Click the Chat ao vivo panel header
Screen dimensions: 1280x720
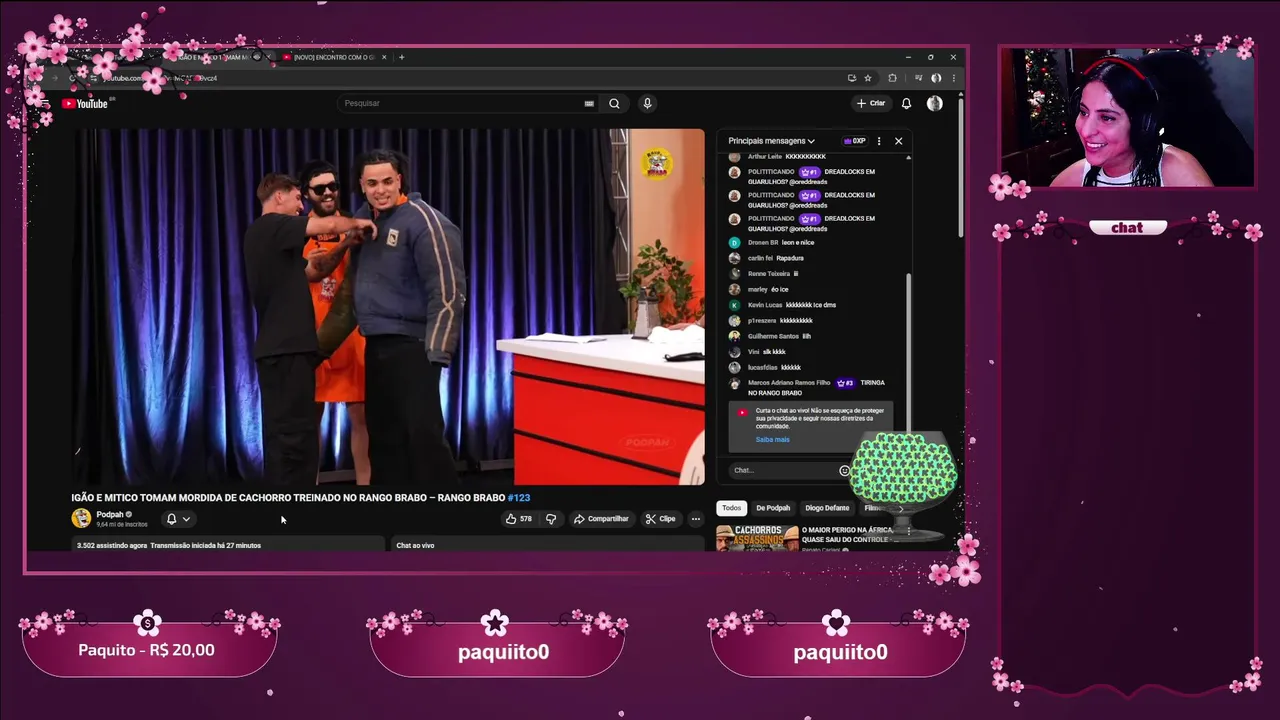(547, 545)
